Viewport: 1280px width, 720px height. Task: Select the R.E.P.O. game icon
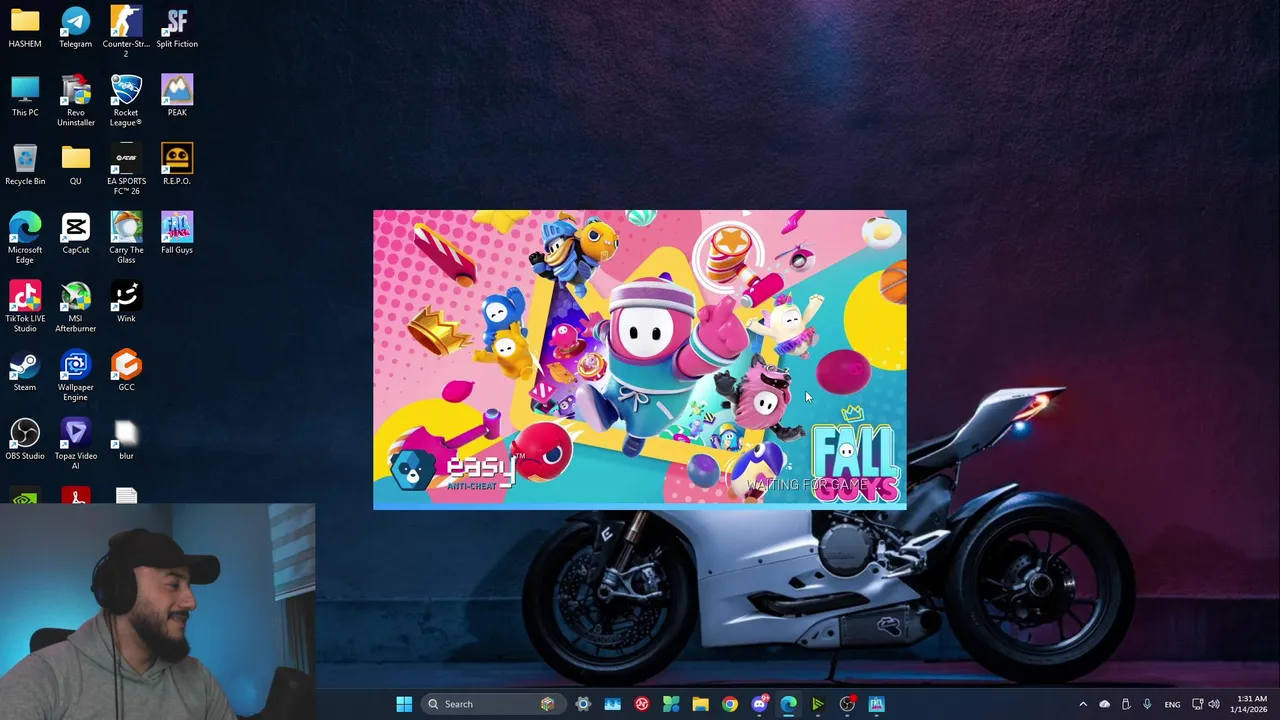click(x=177, y=165)
